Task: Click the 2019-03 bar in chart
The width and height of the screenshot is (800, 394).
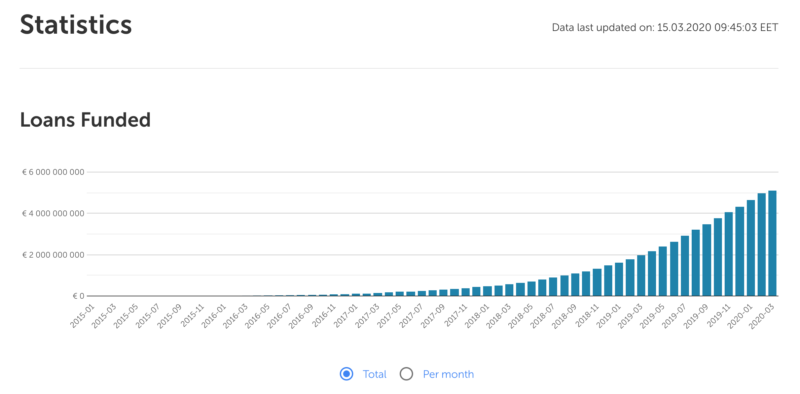Action: [641, 275]
